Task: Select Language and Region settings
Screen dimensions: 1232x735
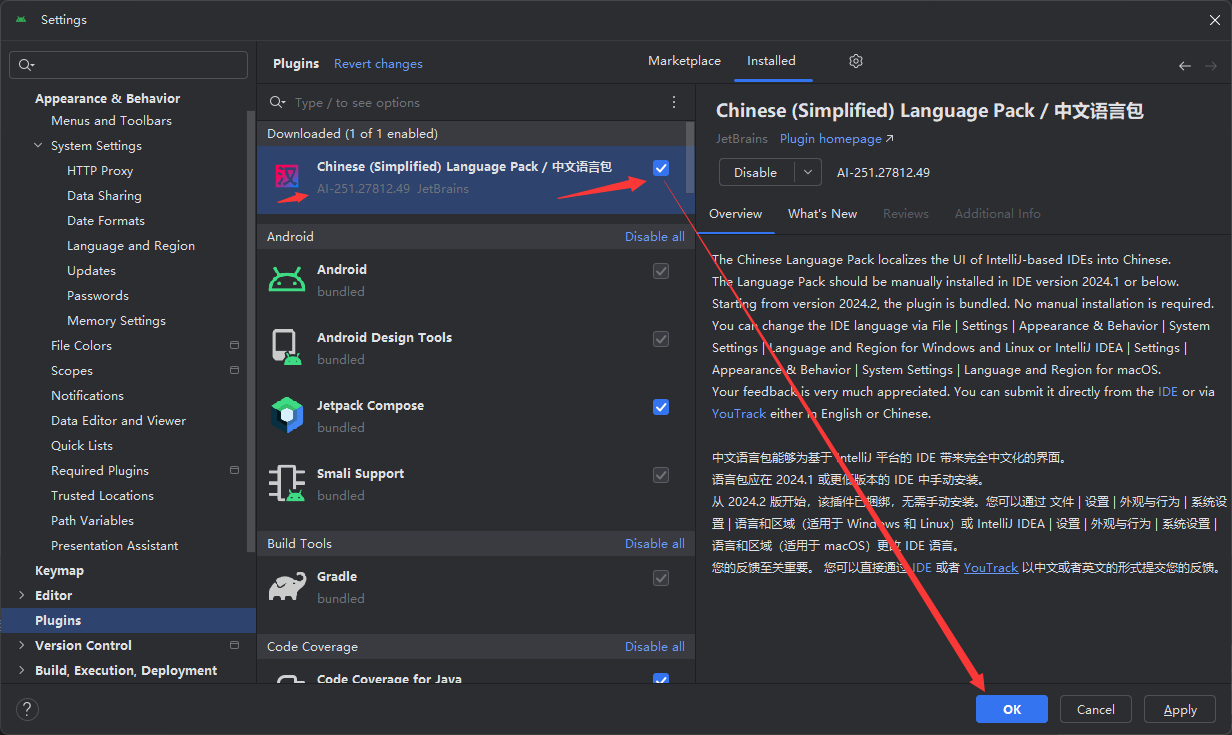Action: point(131,246)
